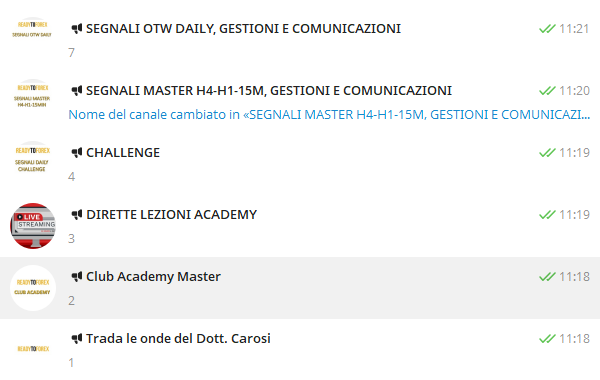Open the Live Streaming avatar thumbnail
The image size is (600, 380).
33,226
